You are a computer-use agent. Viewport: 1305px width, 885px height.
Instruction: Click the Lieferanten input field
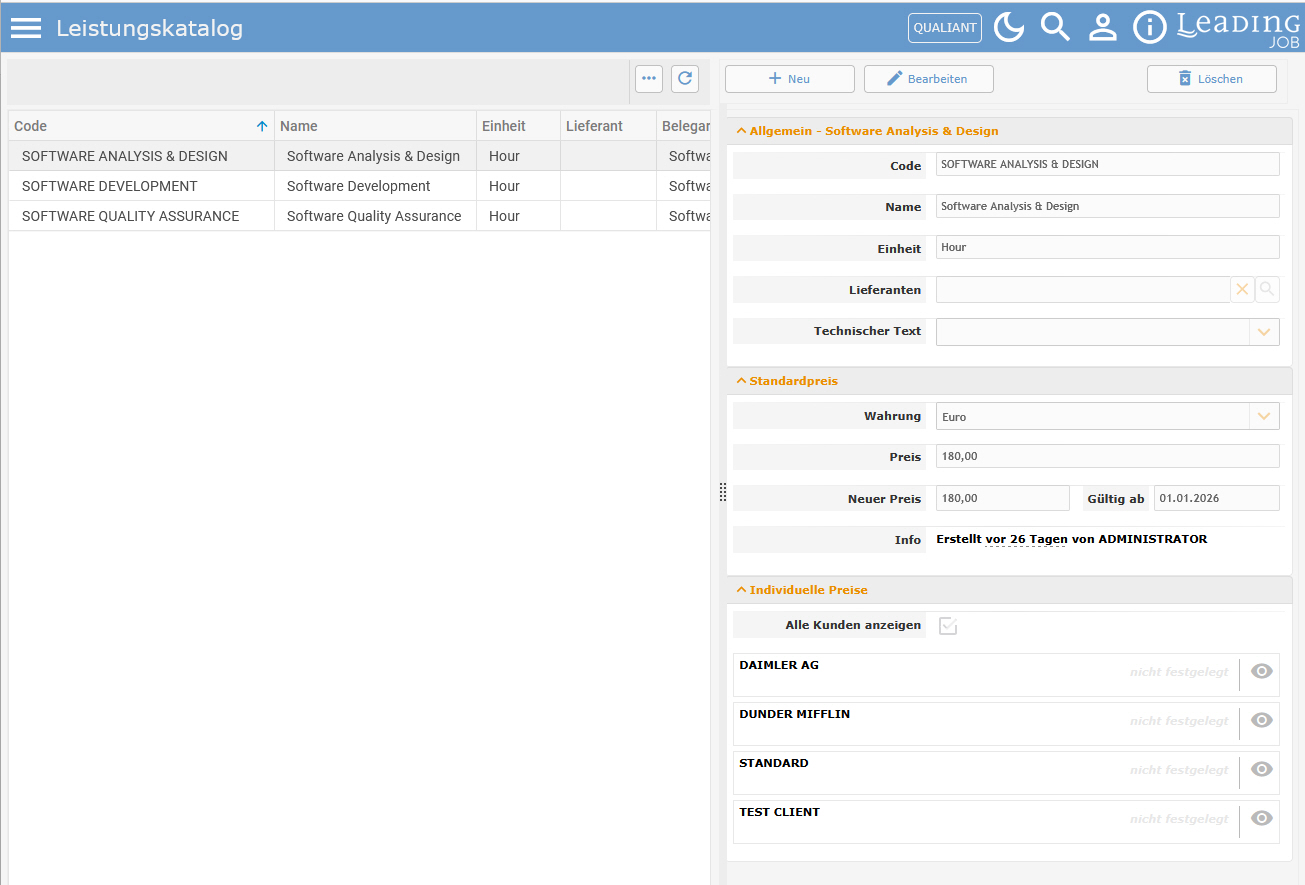[1083, 289]
